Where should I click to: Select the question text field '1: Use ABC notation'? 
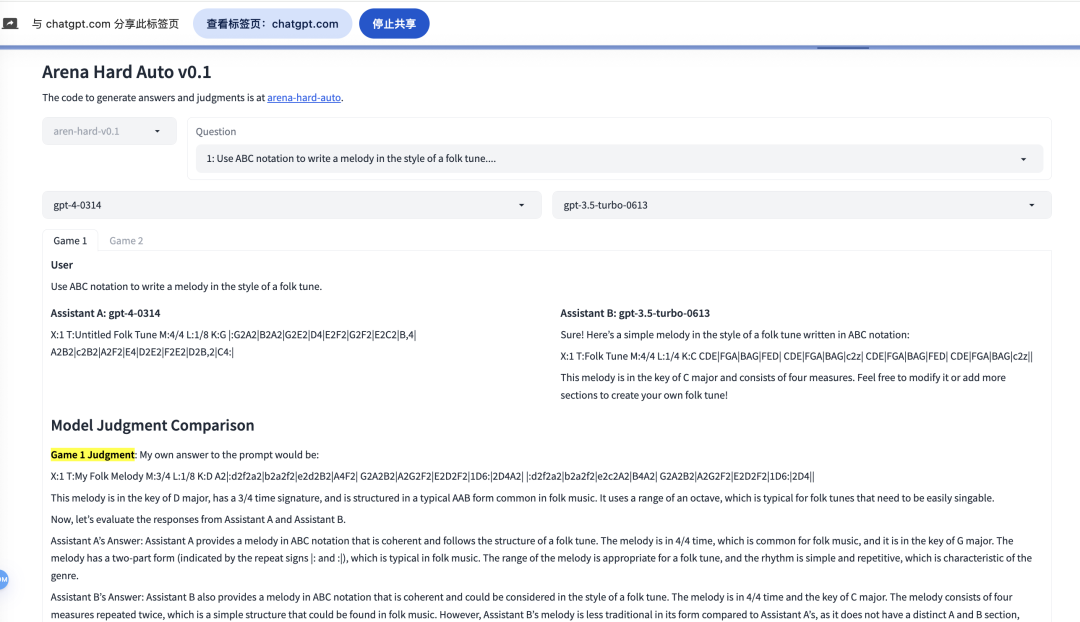tap(619, 158)
